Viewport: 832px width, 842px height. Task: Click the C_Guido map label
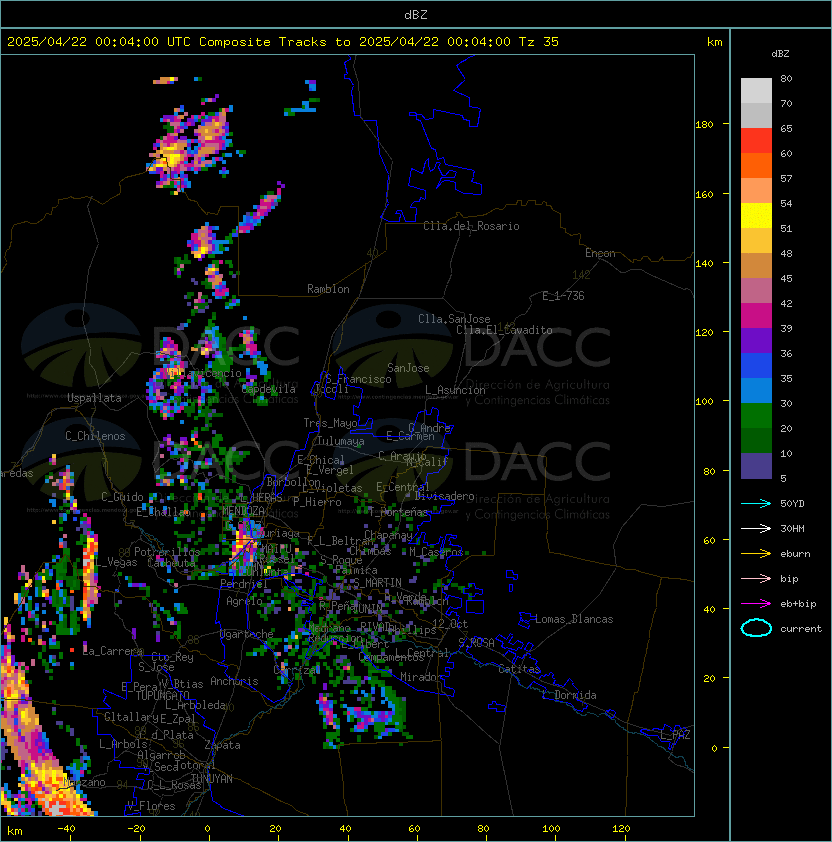pos(122,497)
